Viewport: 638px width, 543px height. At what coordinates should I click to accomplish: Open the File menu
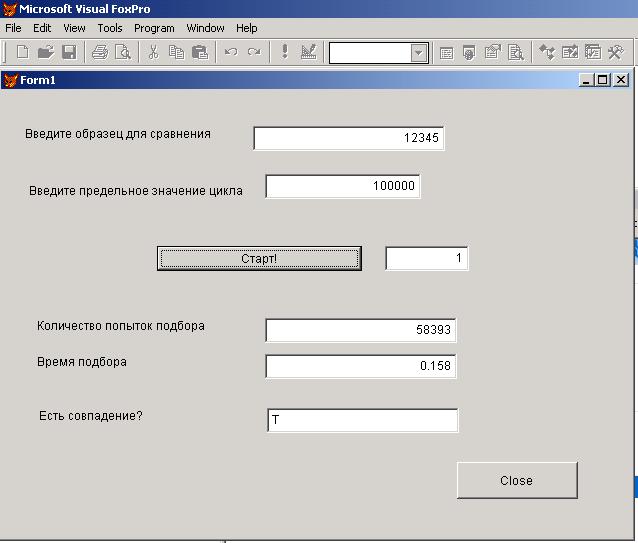pyautogui.click(x=13, y=28)
